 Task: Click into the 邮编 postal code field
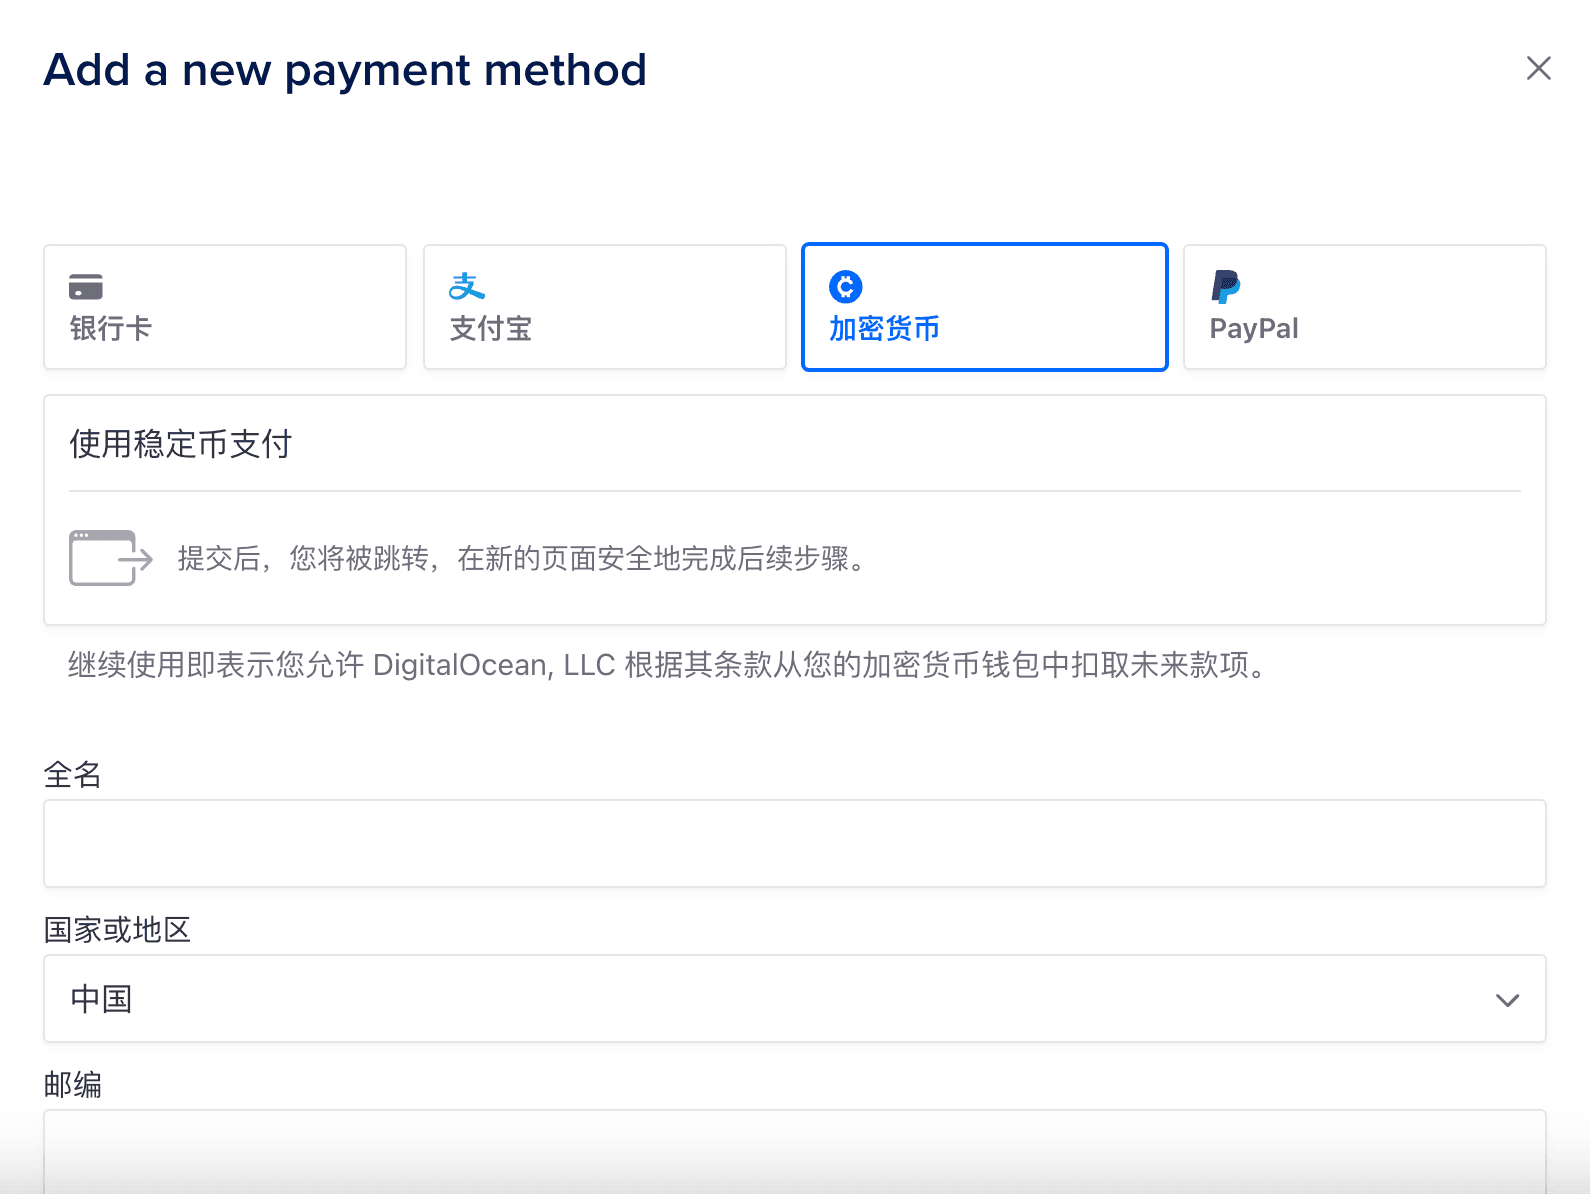click(x=794, y=1152)
